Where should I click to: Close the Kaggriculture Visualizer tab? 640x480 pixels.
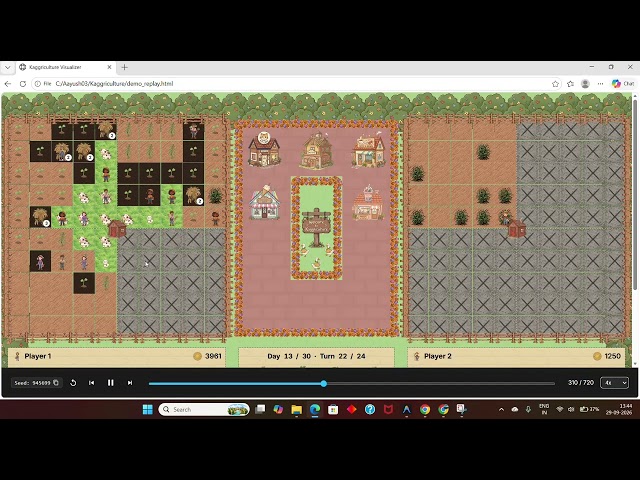point(109,67)
